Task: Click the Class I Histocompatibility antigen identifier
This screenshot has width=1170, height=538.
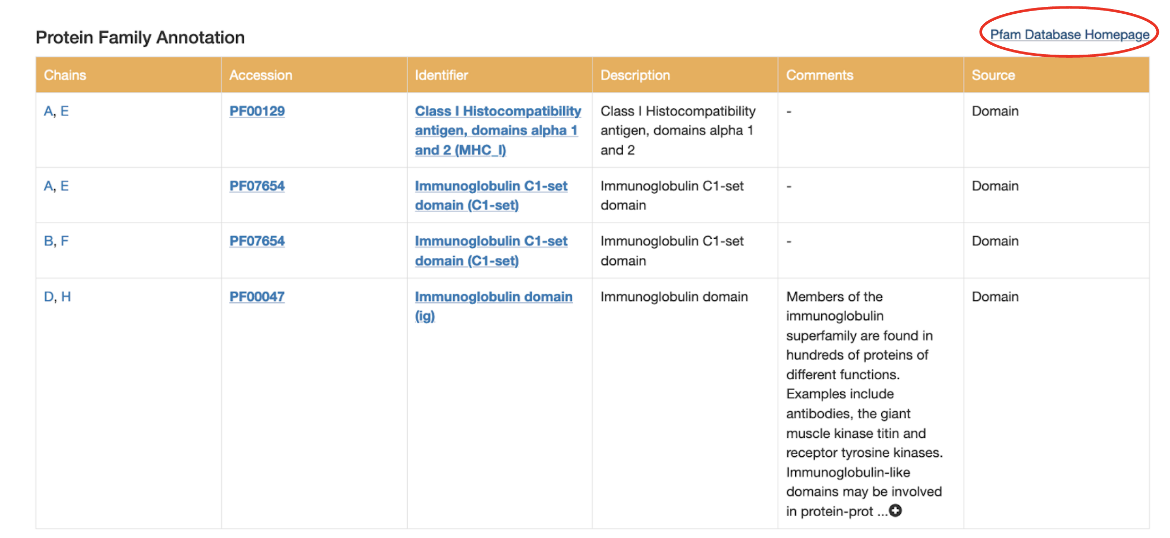Action: [497, 130]
